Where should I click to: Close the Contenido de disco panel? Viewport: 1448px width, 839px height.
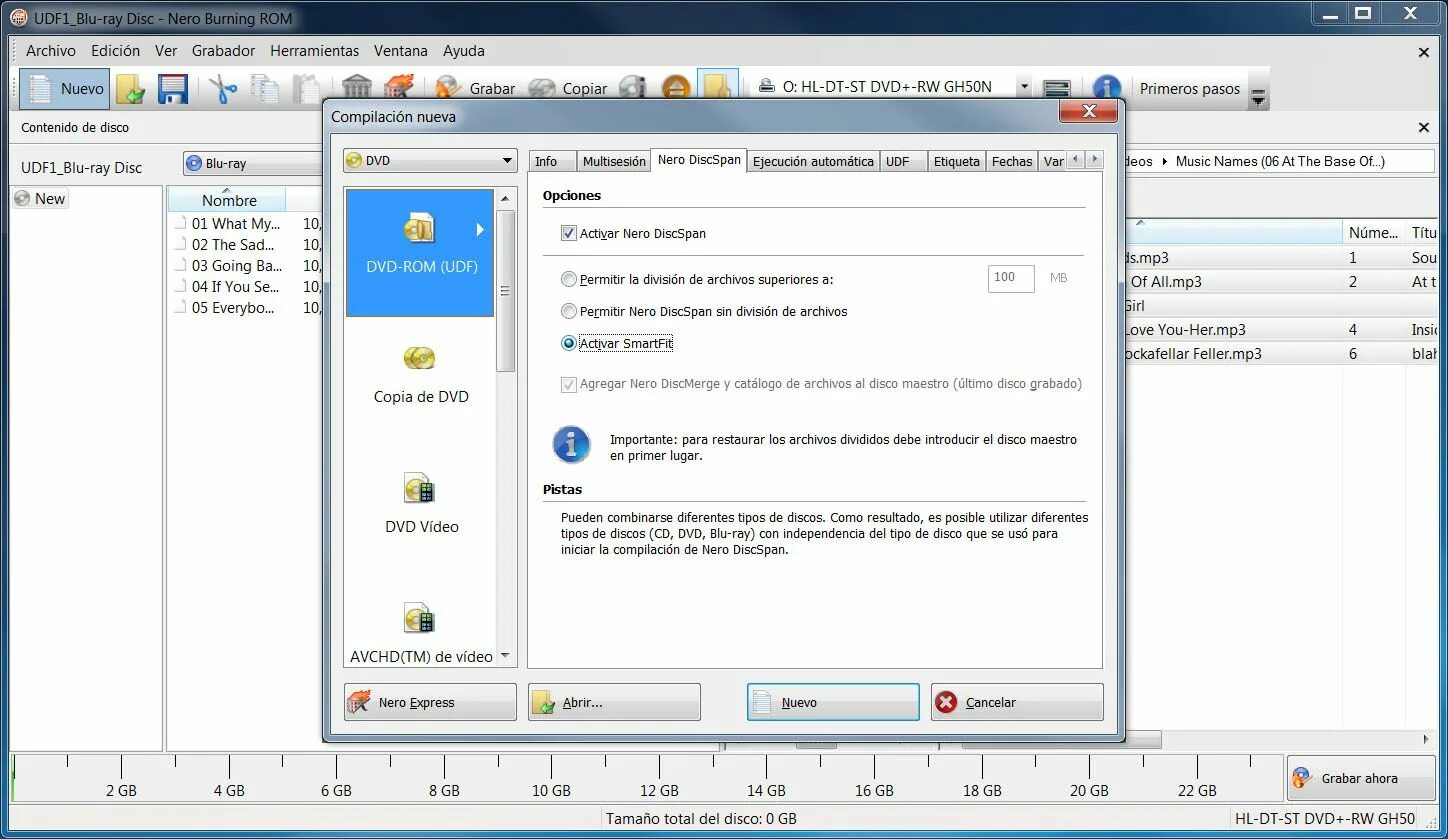[x=1424, y=127]
